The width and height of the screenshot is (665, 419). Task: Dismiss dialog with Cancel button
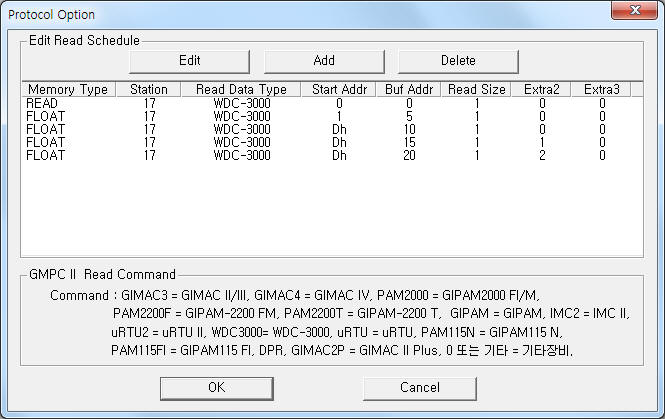tap(420, 388)
